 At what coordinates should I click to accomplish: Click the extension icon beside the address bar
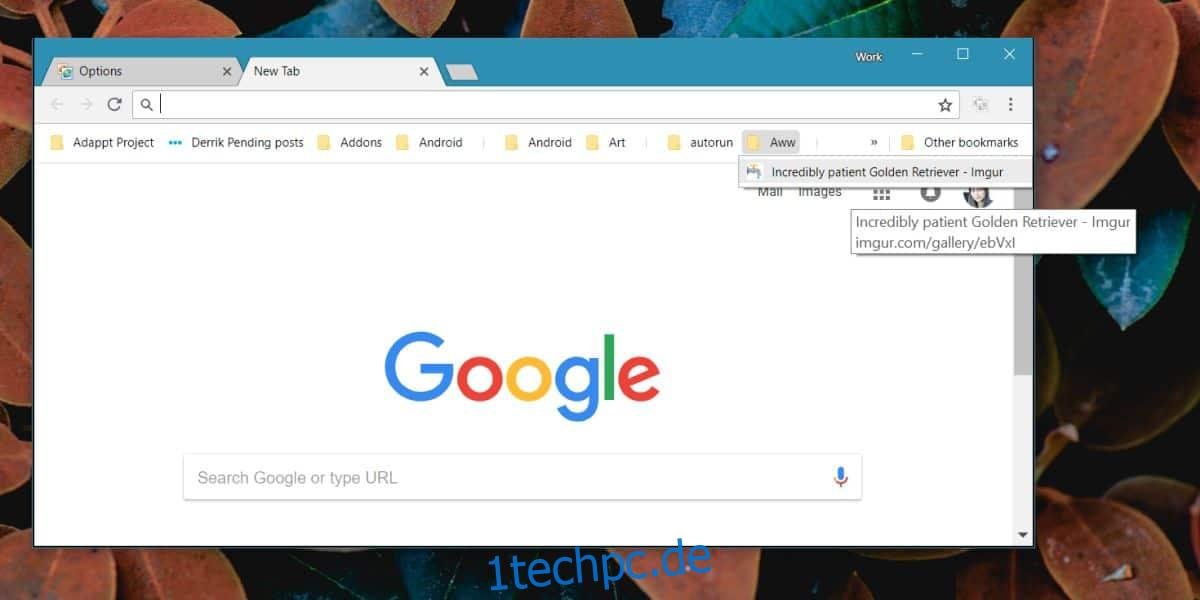(x=980, y=104)
